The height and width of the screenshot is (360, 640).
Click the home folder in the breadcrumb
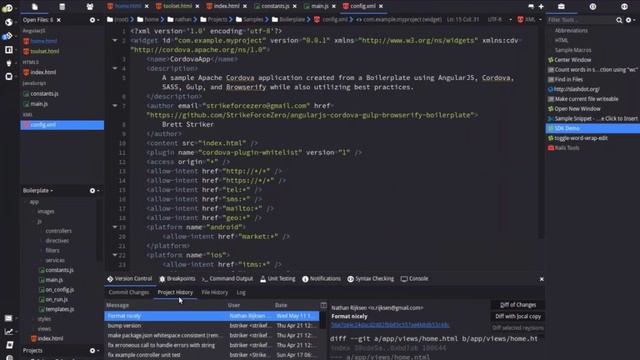click(x=148, y=19)
